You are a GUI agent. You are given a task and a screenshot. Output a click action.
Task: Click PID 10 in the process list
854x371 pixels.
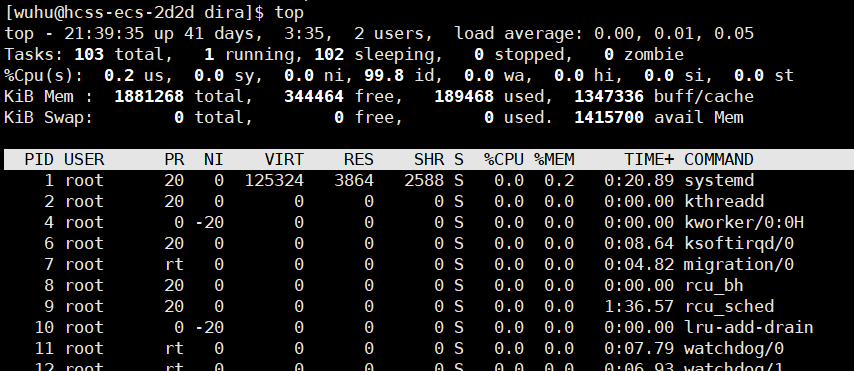44,327
